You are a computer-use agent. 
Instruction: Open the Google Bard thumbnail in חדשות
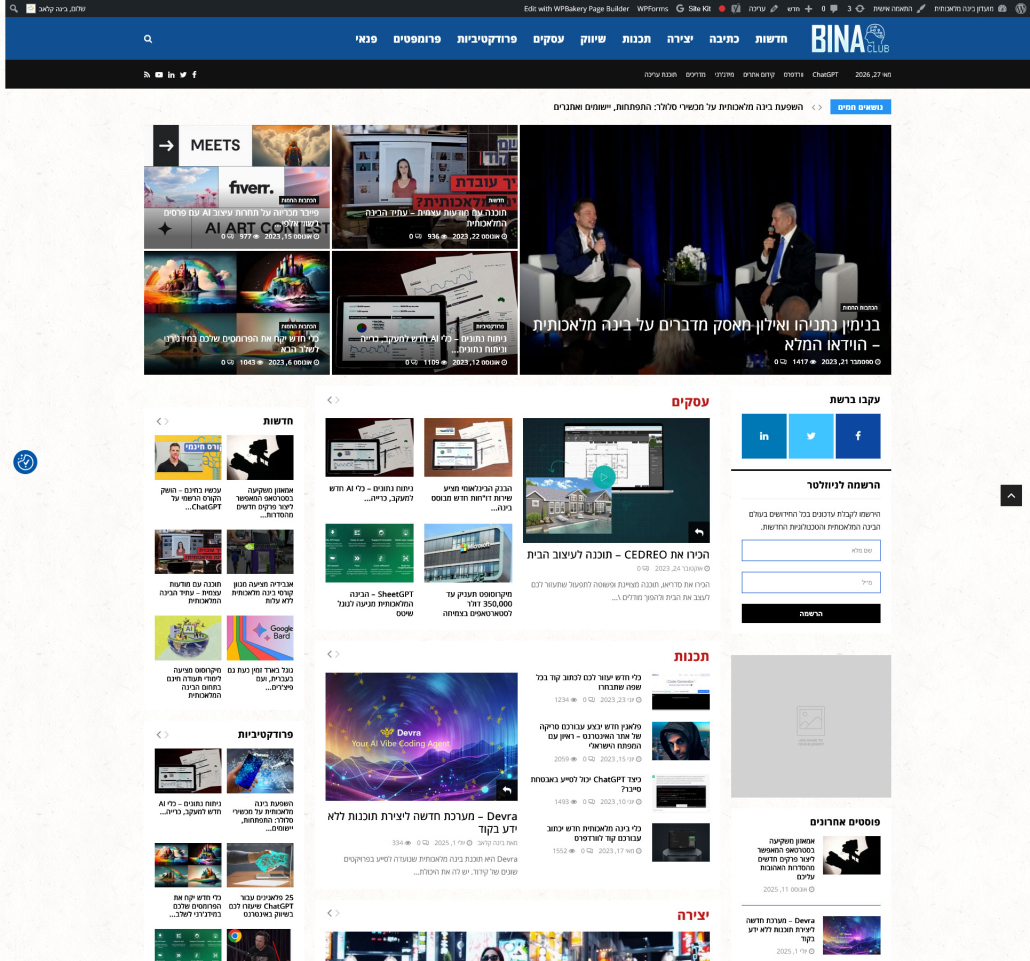[x=260, y=638]
